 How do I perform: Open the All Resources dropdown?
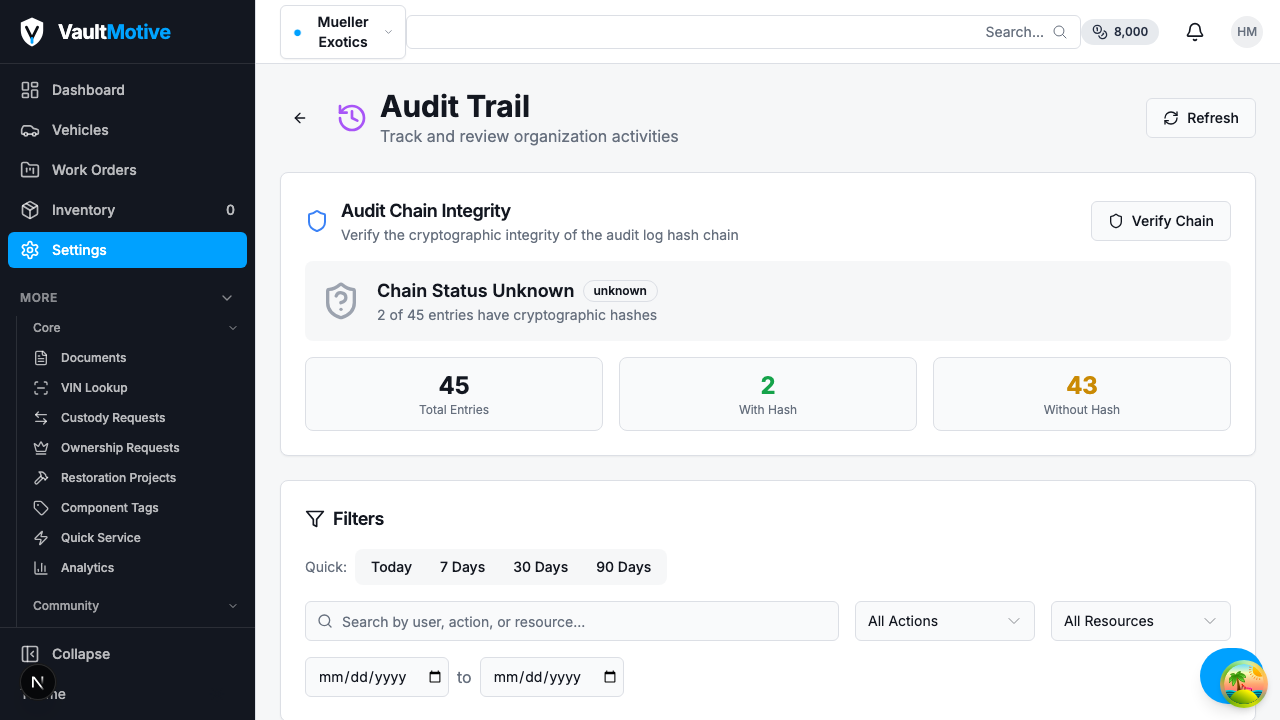[1141, 621]
